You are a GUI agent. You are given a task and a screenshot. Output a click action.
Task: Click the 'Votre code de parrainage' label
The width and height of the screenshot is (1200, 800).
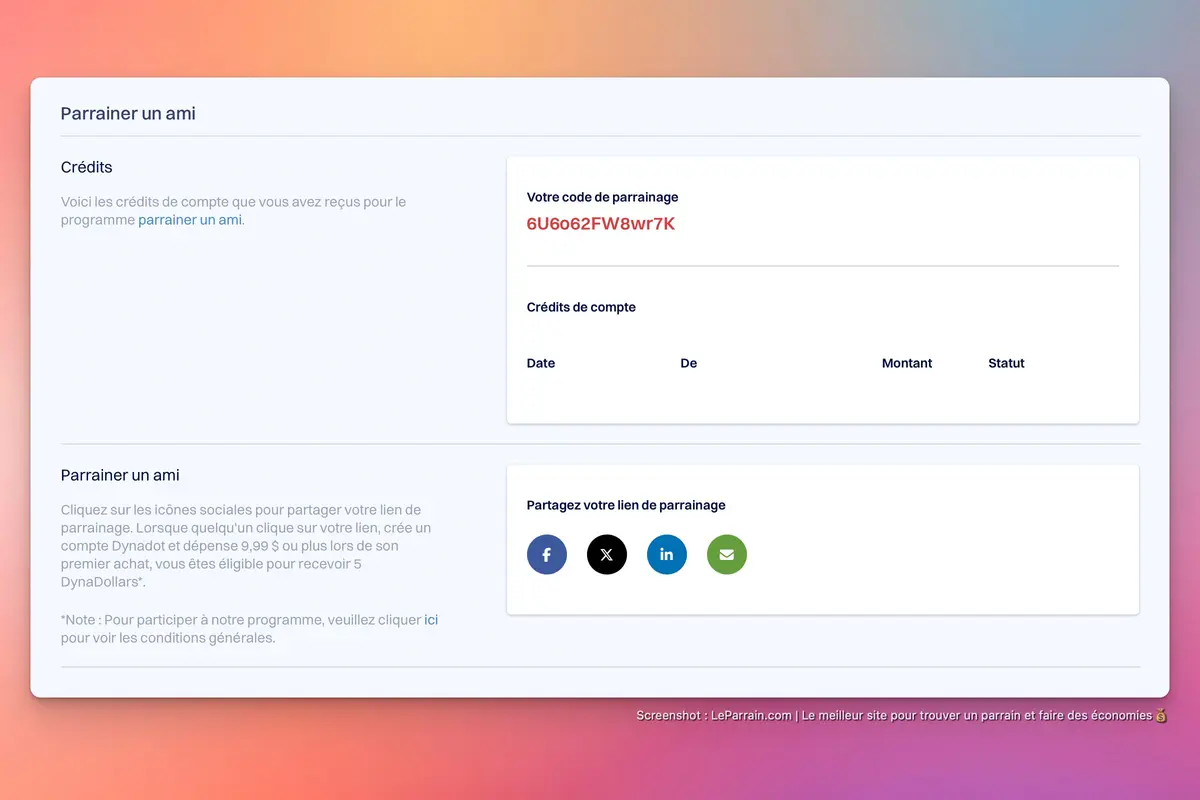(603, 197)
